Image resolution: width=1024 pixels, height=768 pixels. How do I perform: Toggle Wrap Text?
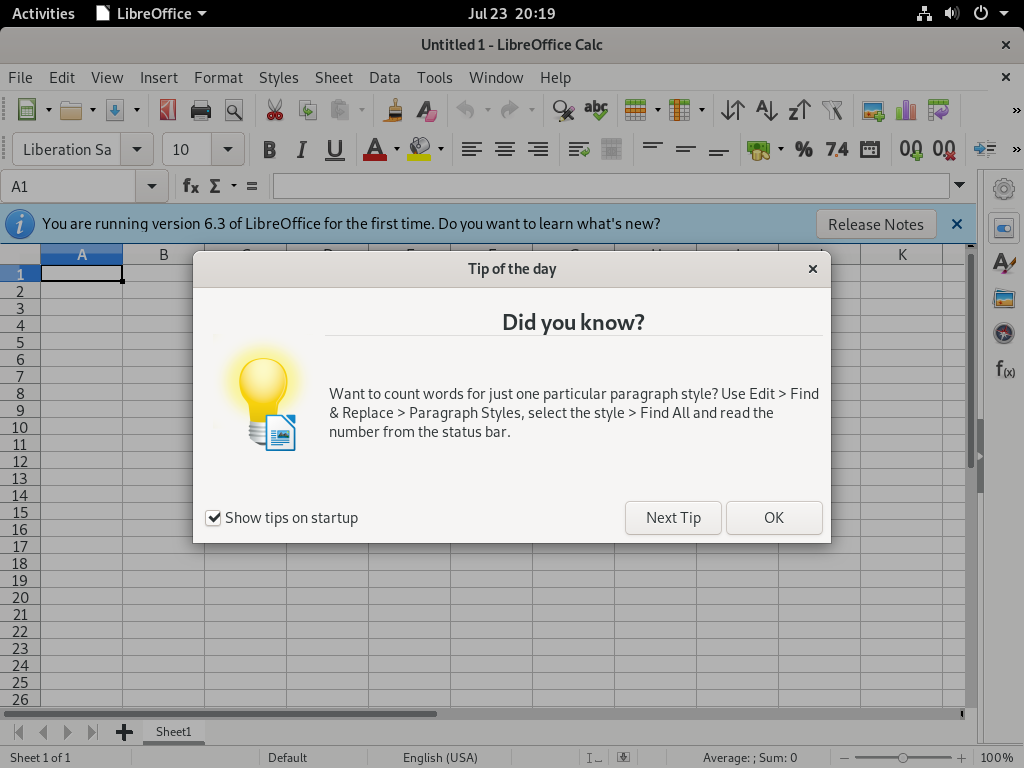(579, 150)
